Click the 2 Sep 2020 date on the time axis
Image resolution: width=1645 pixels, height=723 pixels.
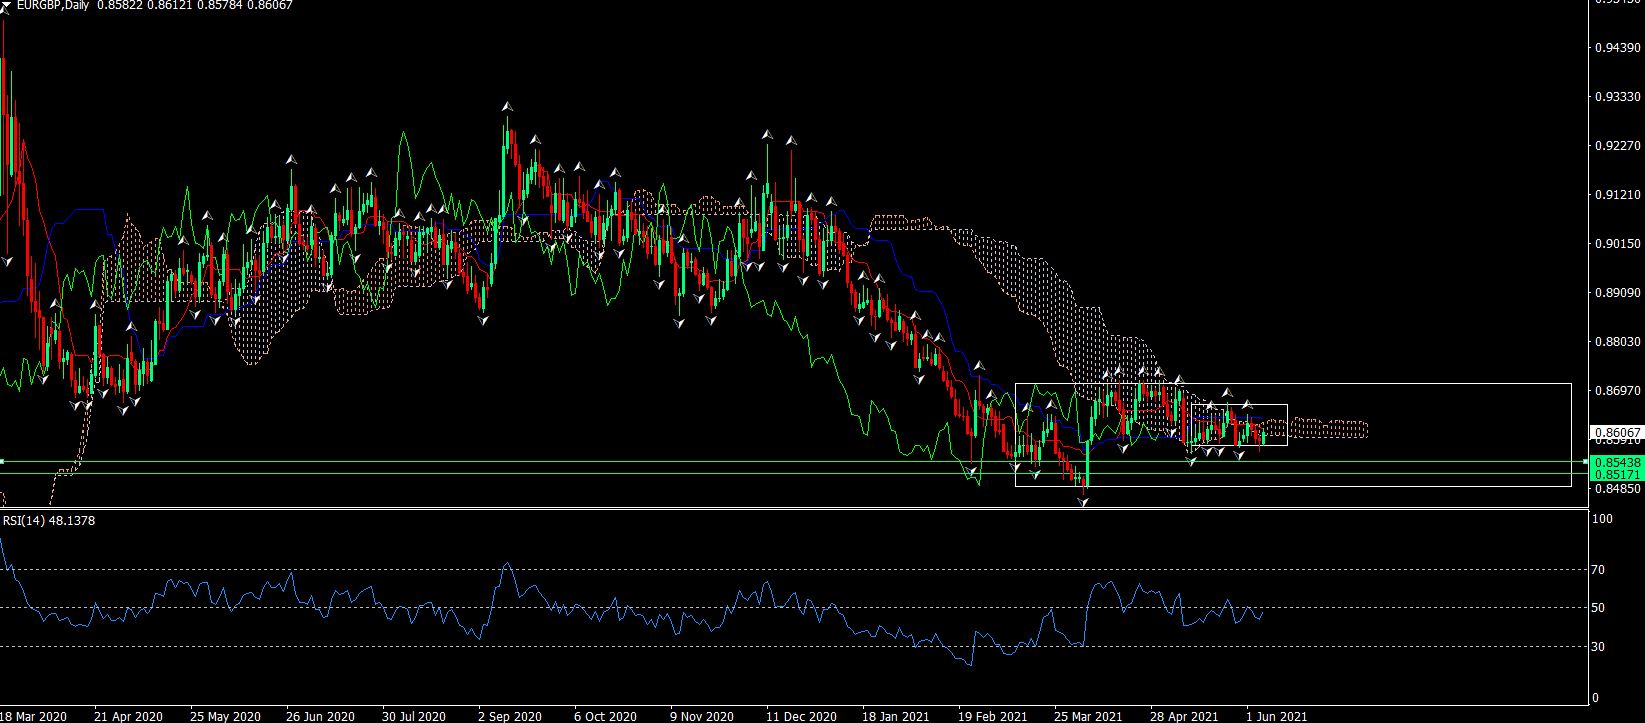click(x=509, y=716)
